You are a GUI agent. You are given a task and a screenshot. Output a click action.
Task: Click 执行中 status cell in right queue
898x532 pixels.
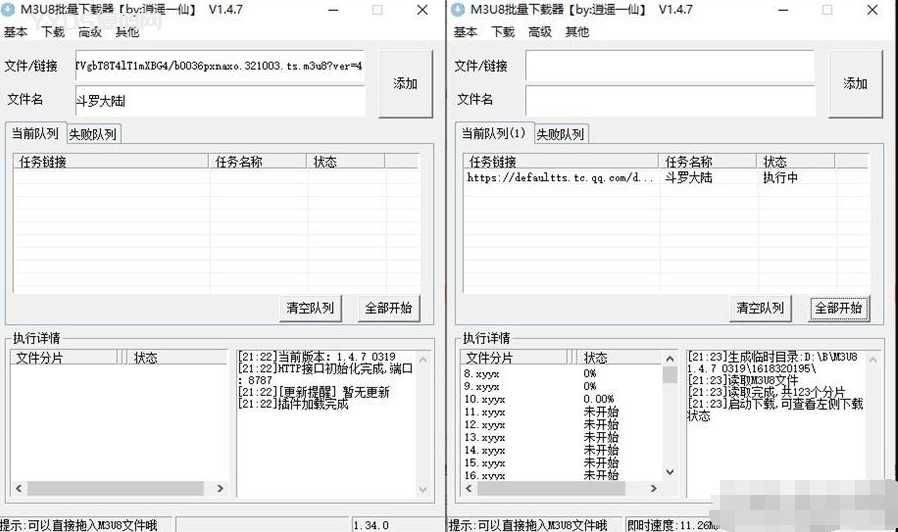pyautogui.click(x=780, y=178)
